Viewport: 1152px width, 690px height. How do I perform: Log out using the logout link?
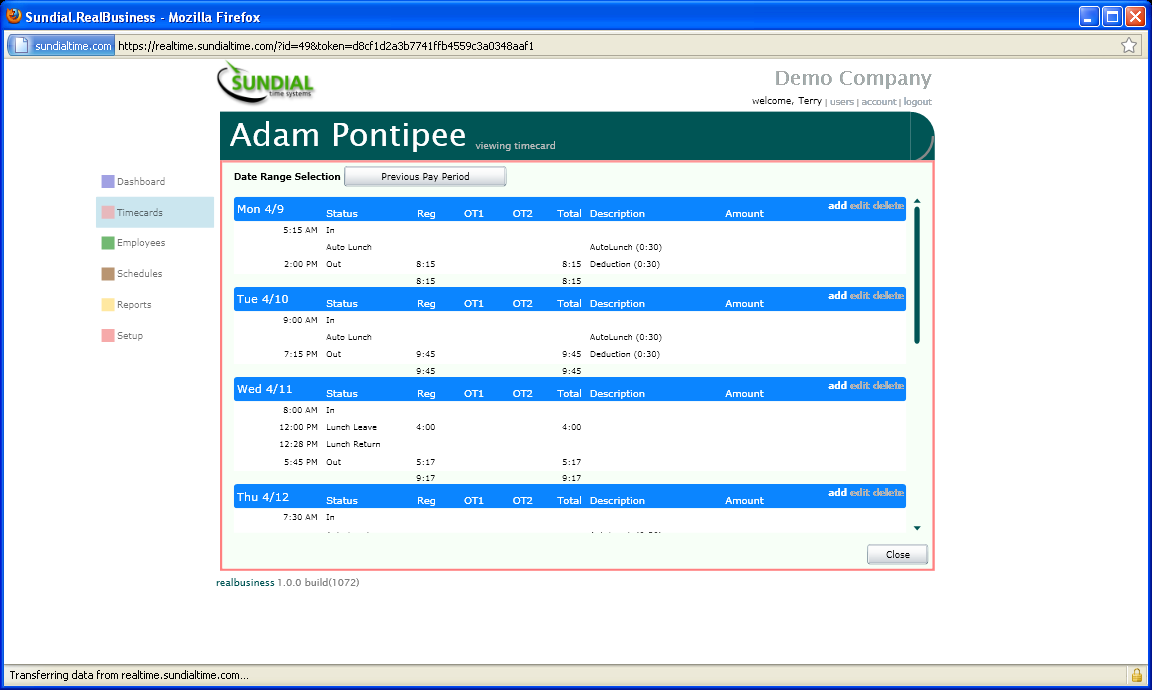(917, 102)
